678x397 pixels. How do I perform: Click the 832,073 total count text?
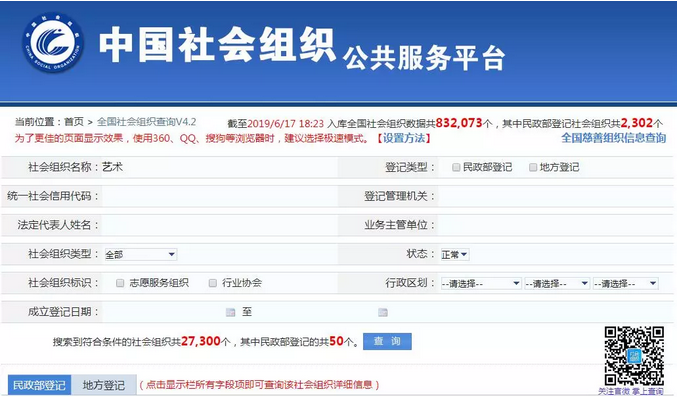(x=459, y=123)
